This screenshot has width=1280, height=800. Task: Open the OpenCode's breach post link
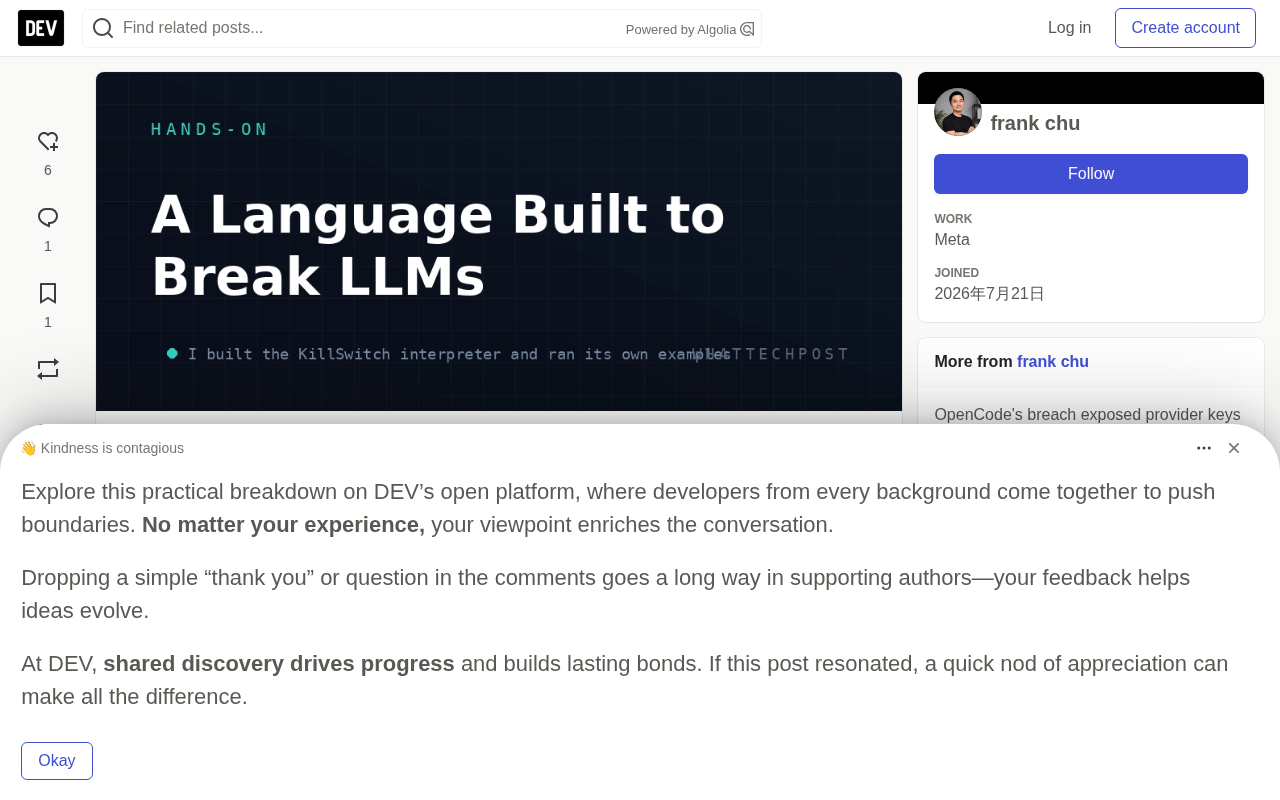(1087, 414)
